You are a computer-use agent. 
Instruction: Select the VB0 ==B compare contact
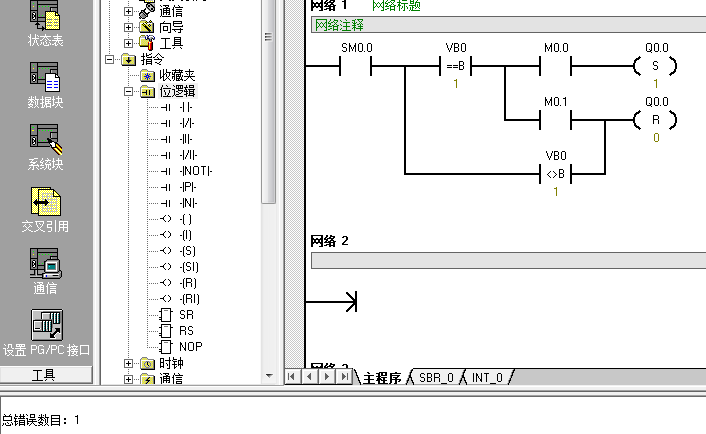click(456, 66)
